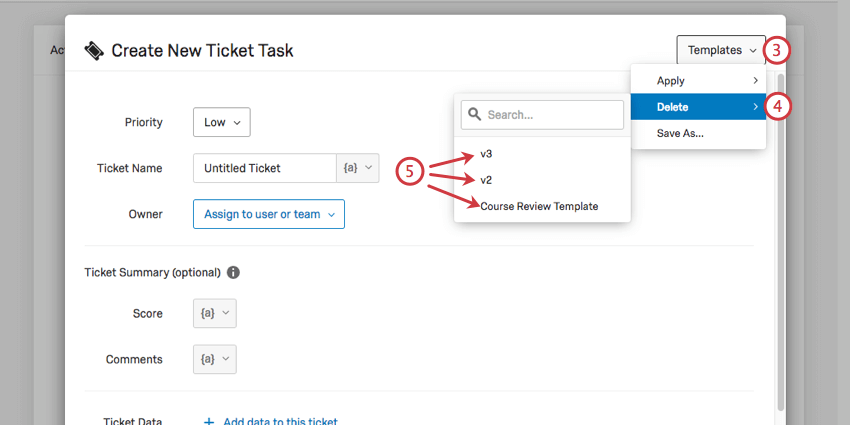Open the Comments piped text dropdown
The width and height of the screenshot is (850, 425).
coord(215,359)
